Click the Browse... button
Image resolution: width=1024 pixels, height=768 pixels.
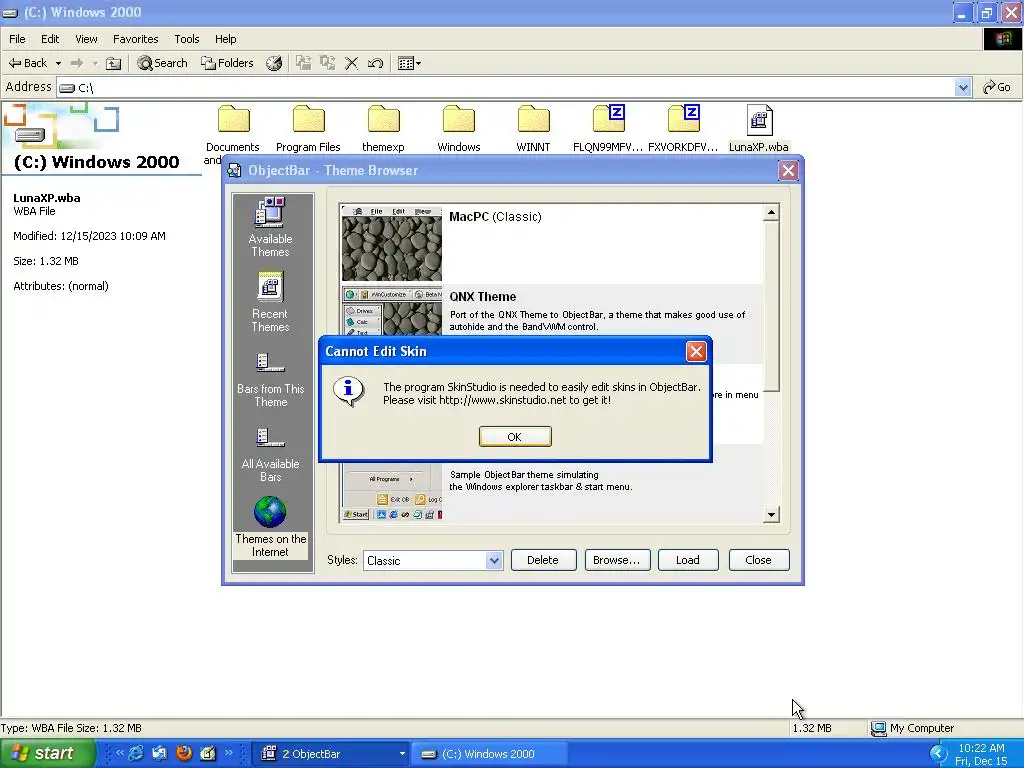616,560
